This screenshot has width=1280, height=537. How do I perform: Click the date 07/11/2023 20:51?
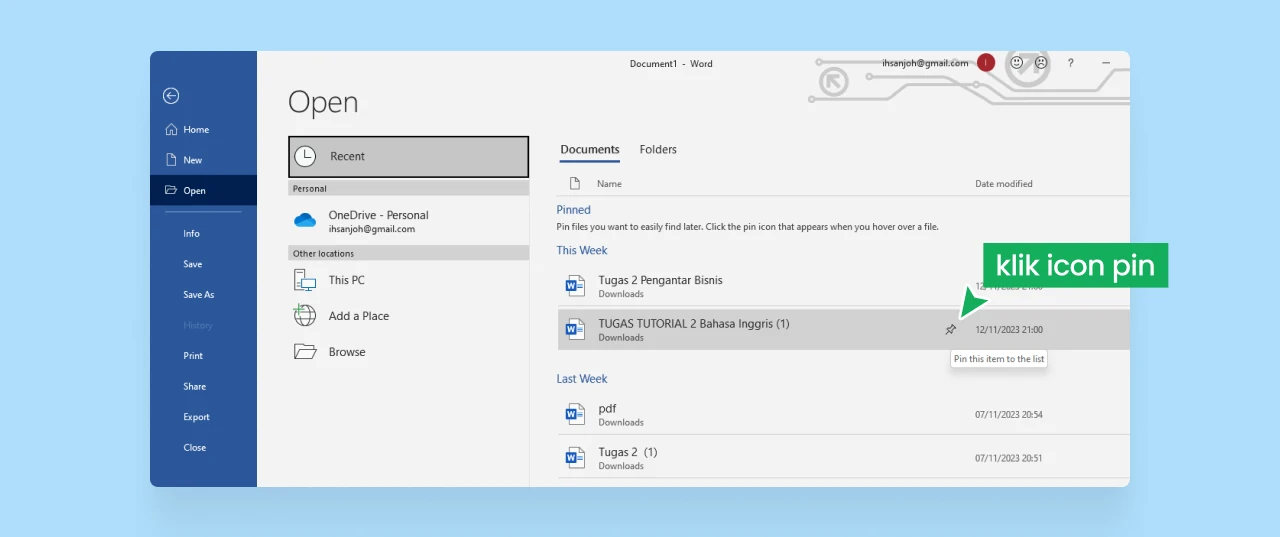(x=1009, y=458)
